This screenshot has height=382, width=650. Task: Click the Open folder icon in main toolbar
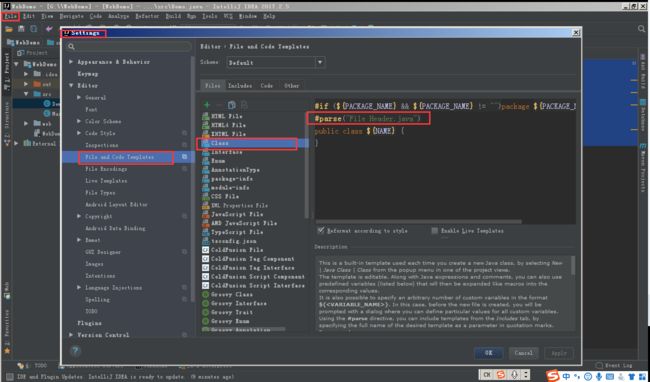coord(9,29)
